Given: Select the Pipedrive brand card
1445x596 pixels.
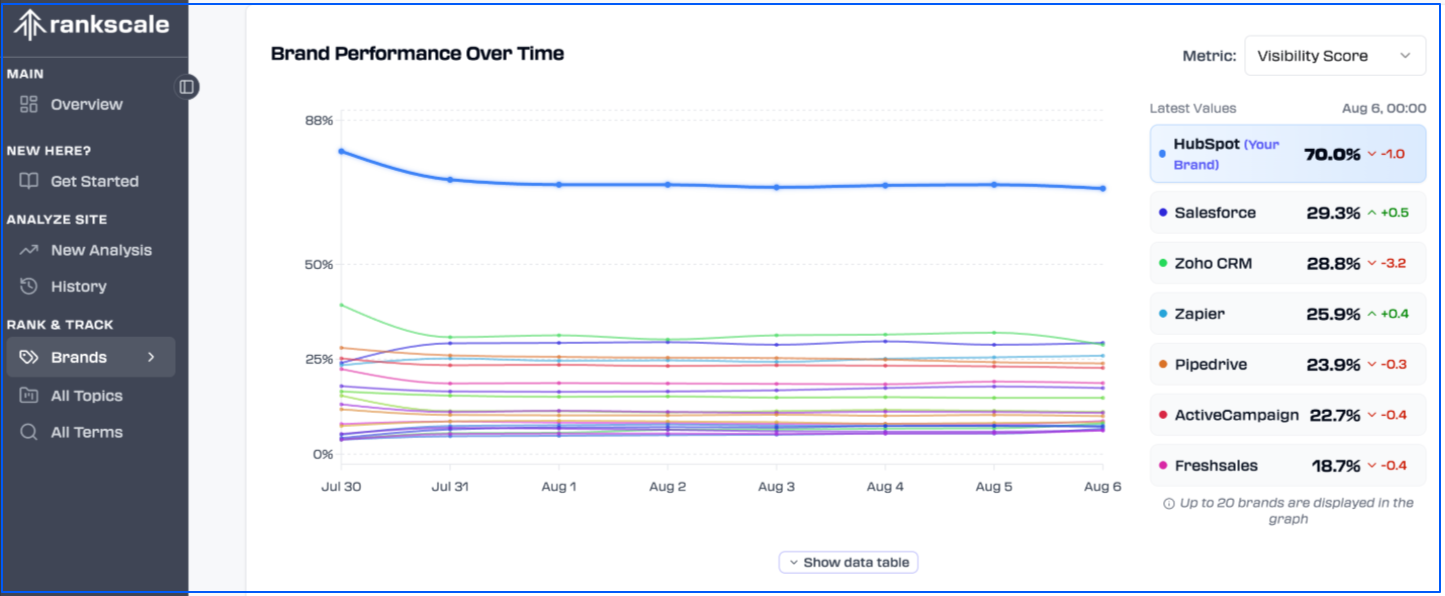Looking at the screenshot, I should [1288, 365].
